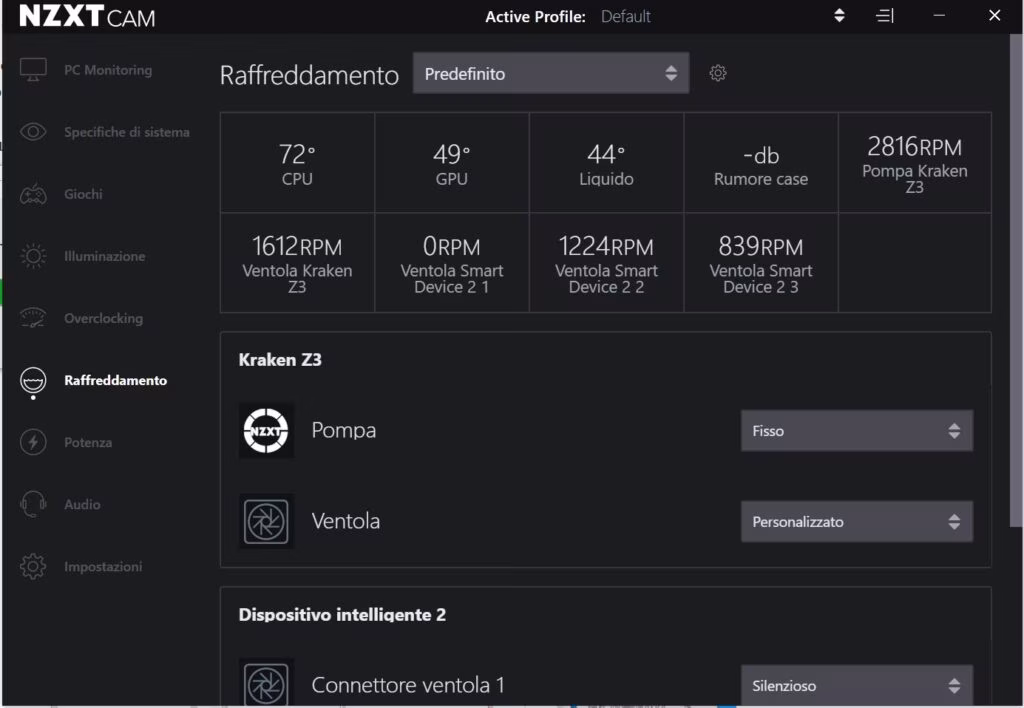1024x708 pixels.
Task: Switch to Illuminazione page
Action: pos(104,256)
